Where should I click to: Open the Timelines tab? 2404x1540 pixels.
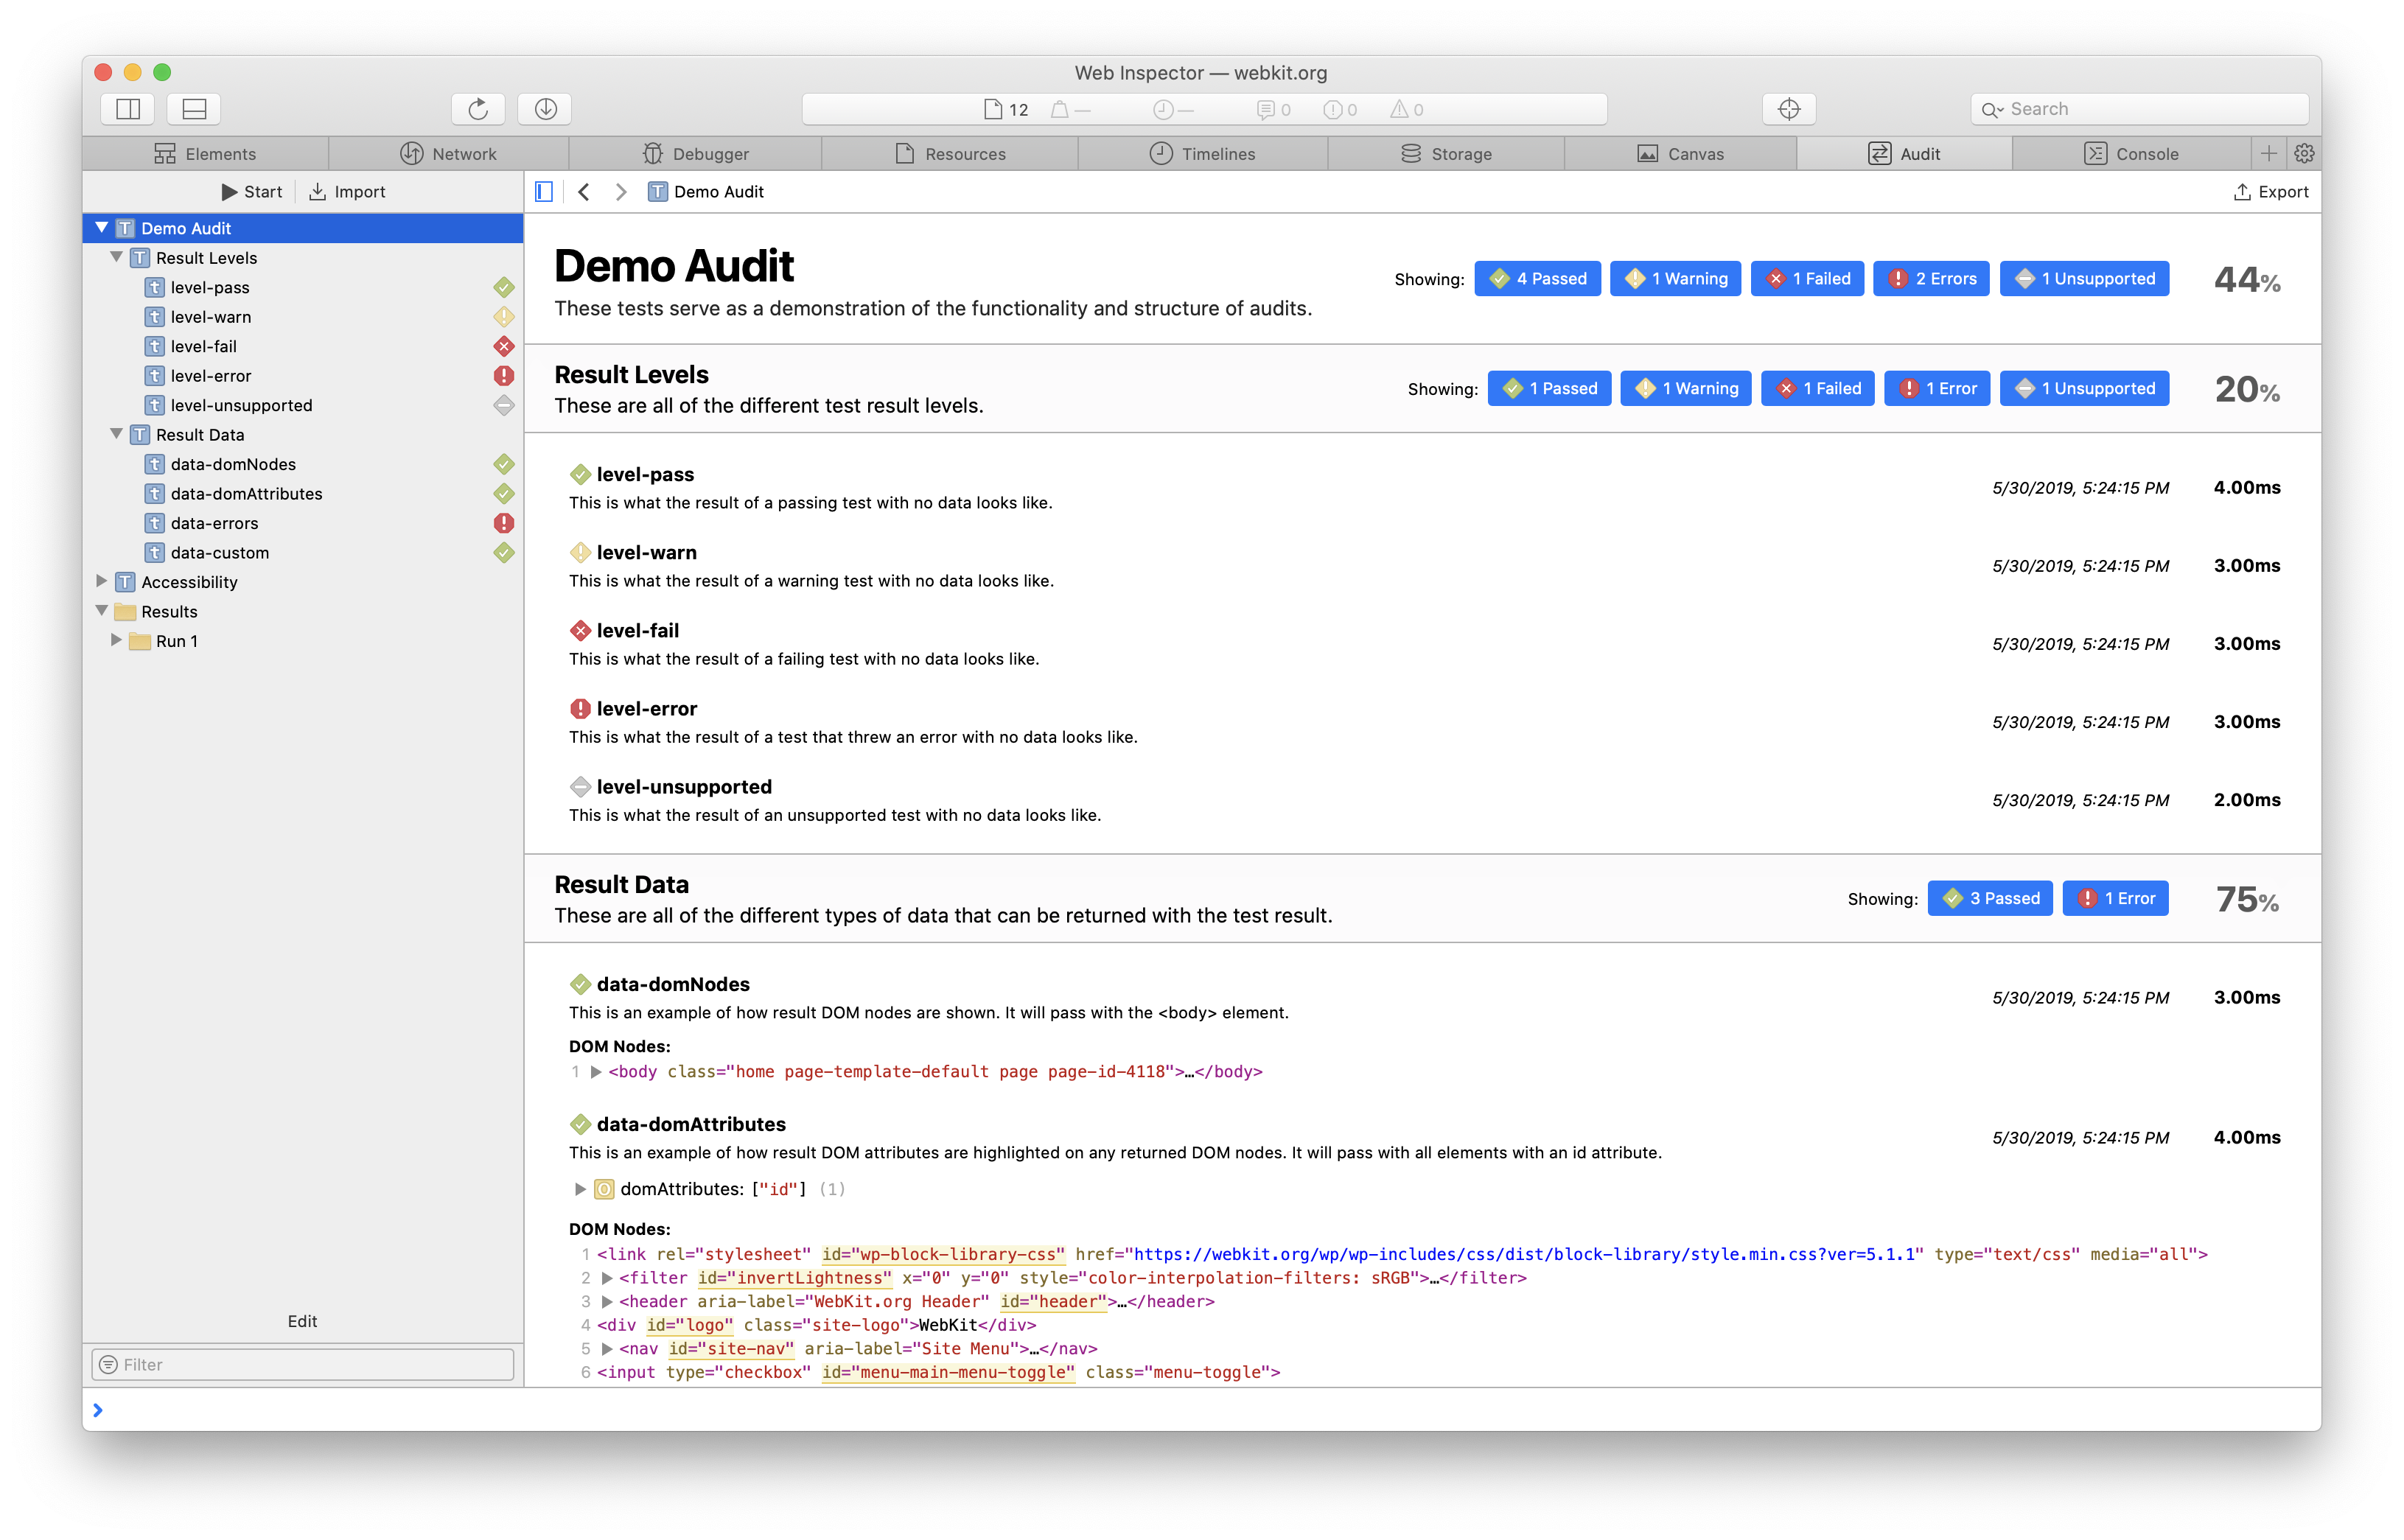pos(1202,153)
